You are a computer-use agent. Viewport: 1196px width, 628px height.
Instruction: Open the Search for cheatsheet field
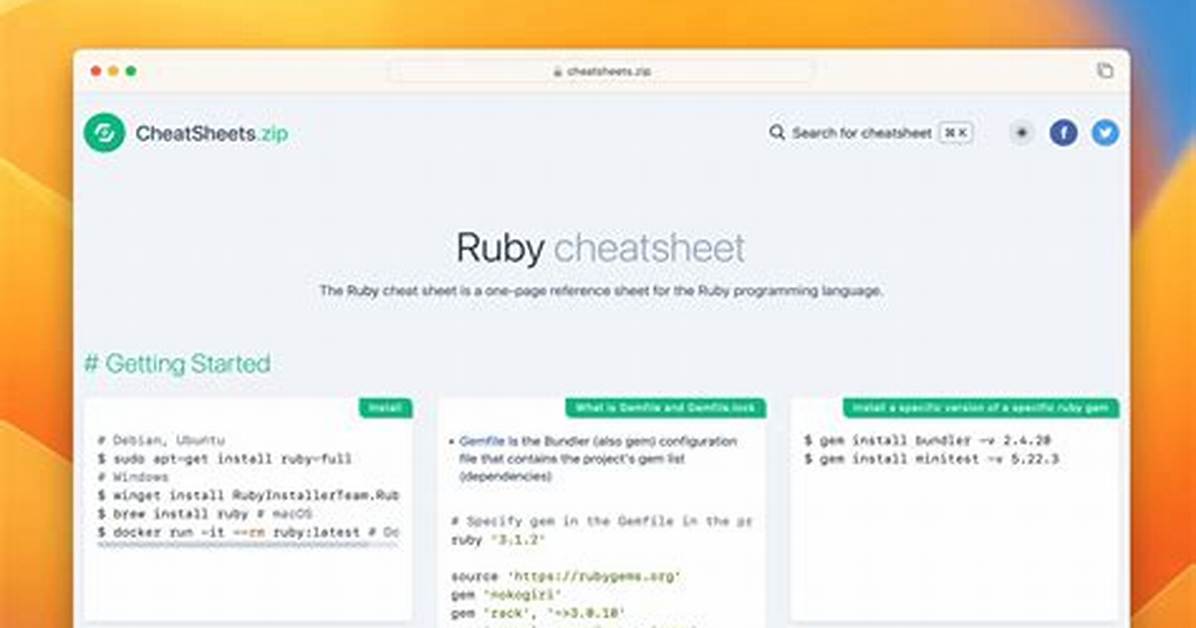coord(871,133)
